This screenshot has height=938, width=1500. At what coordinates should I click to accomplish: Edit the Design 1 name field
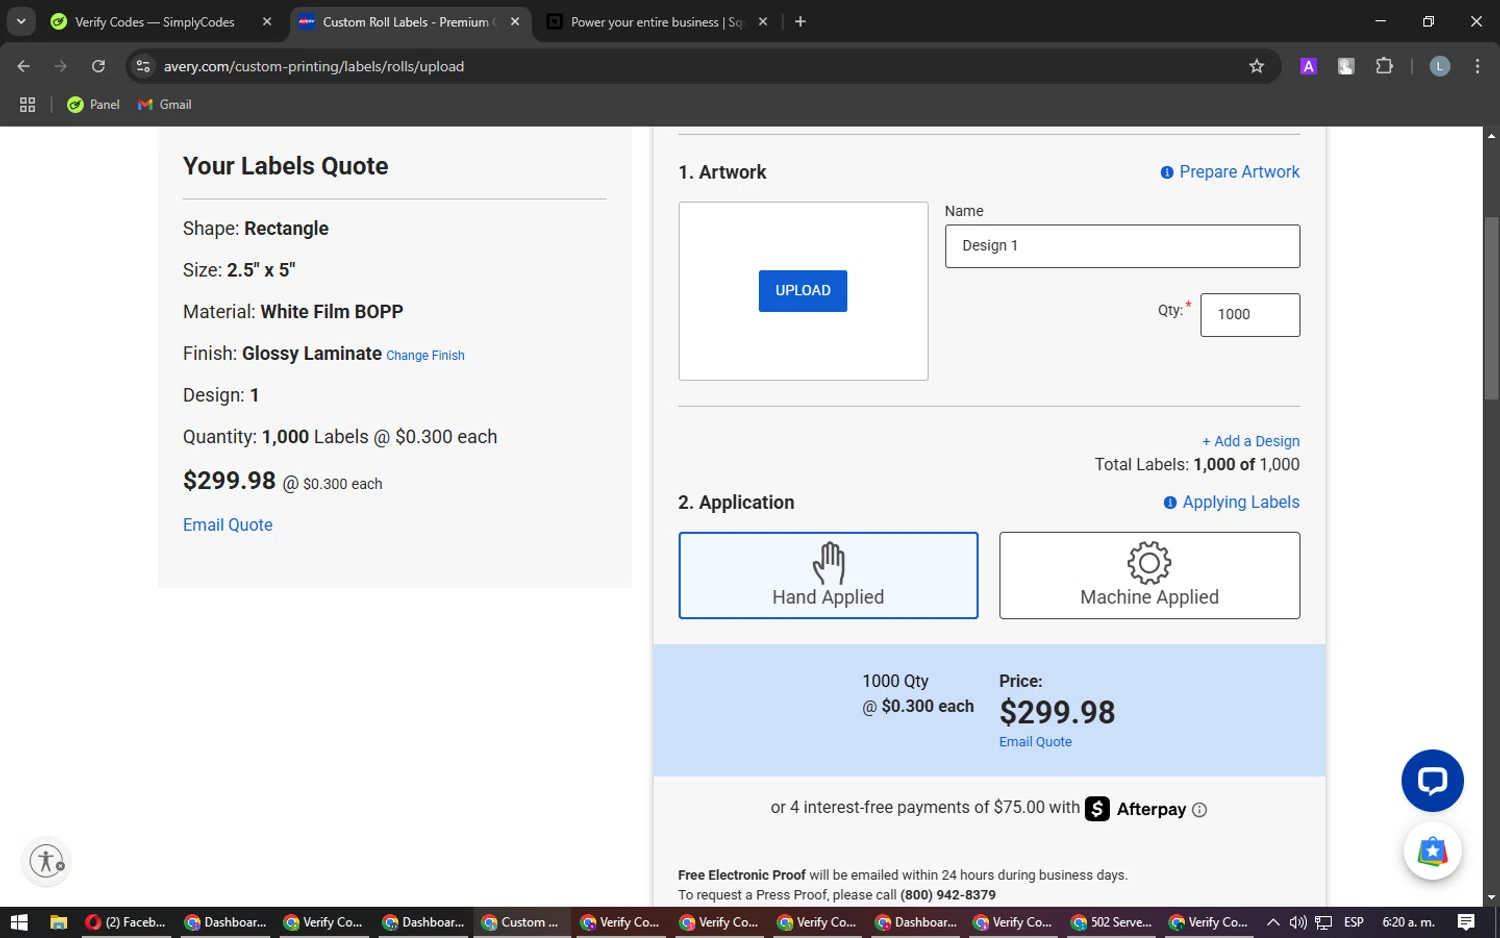[x=1122, y=246]
